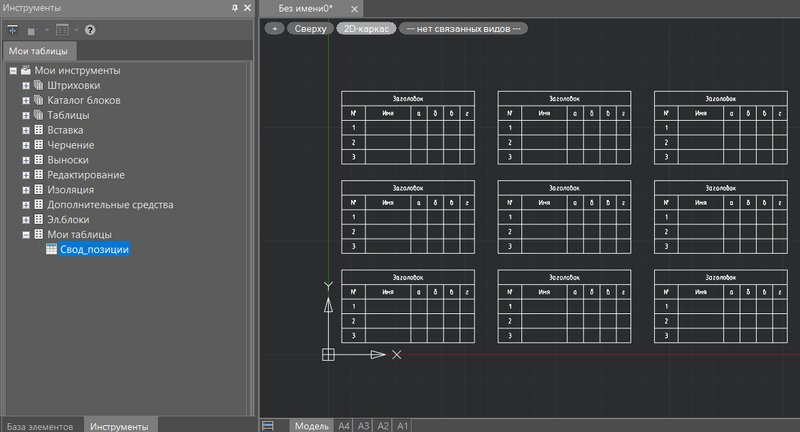Open the 2D-каркас visual style menu
The height and width of the screenshot is (432, 800).
pos(366,29)
